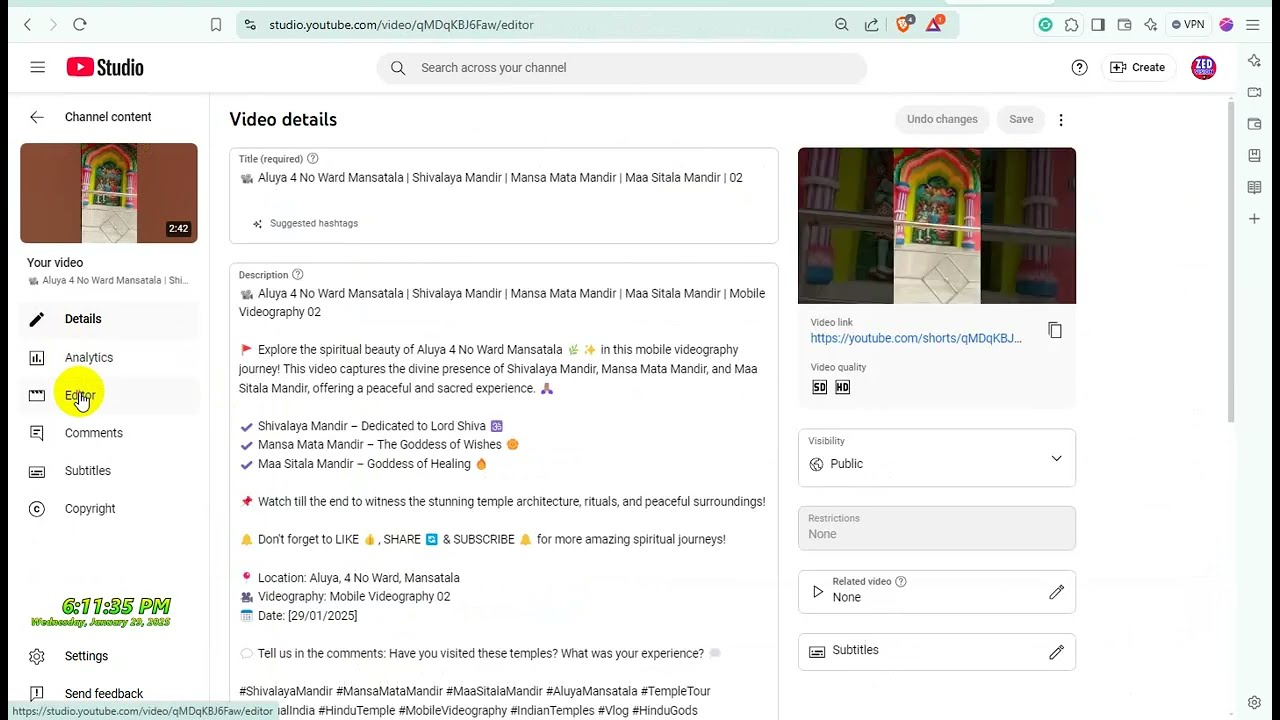The image size is (1280, 720).
Task: Open Subtitles in the left sidebar
Action: pyautogui.click(x=109, y=471)
